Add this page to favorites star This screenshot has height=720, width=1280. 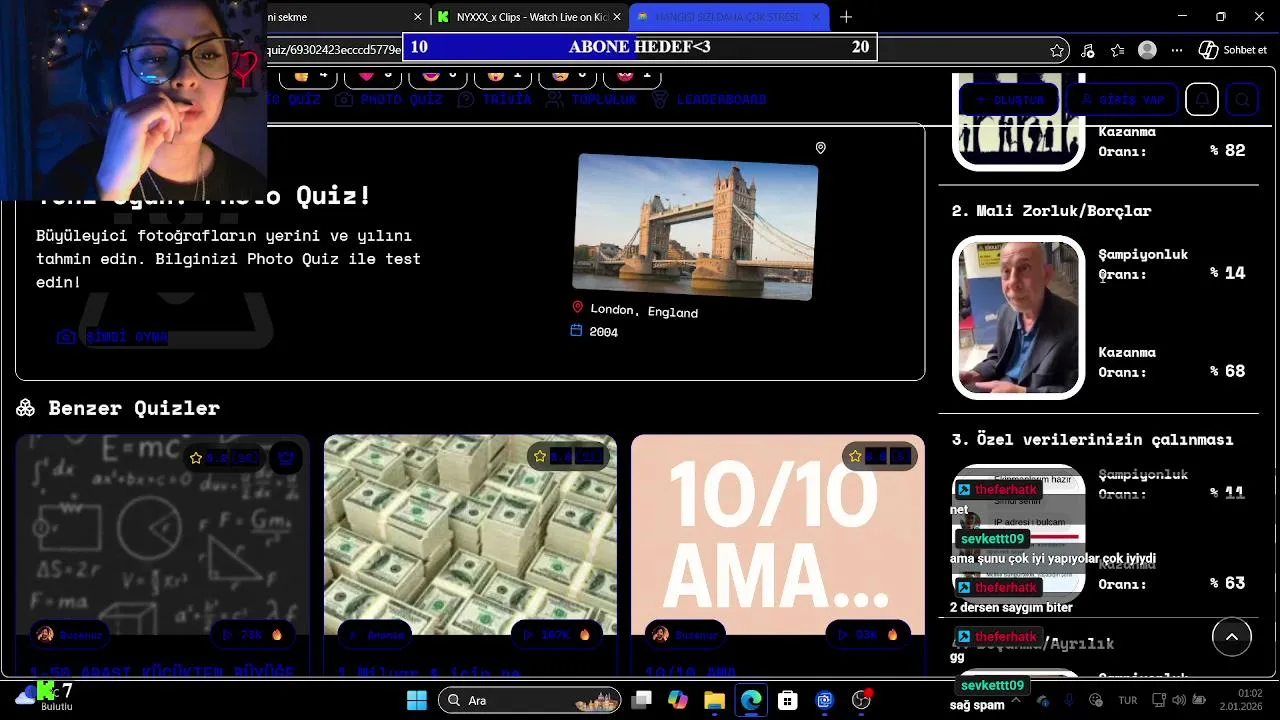1057,50
